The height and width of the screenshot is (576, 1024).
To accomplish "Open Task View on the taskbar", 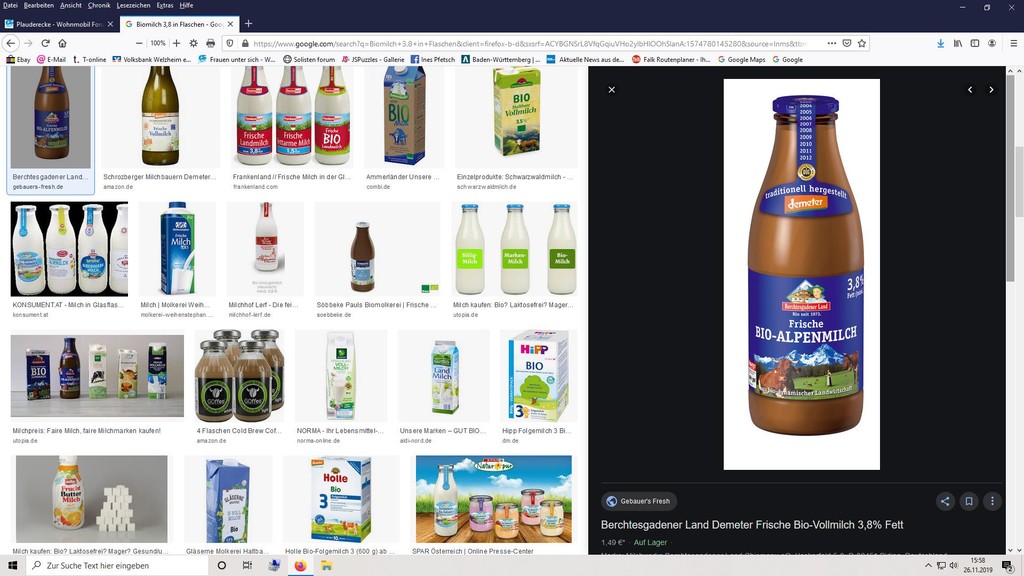I will 247,566.
